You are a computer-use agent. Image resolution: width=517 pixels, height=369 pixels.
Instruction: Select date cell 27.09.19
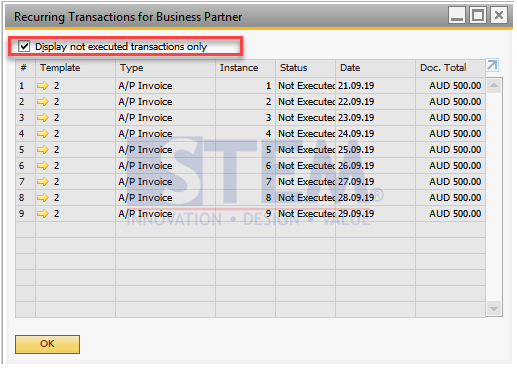[x=375, y=182]
